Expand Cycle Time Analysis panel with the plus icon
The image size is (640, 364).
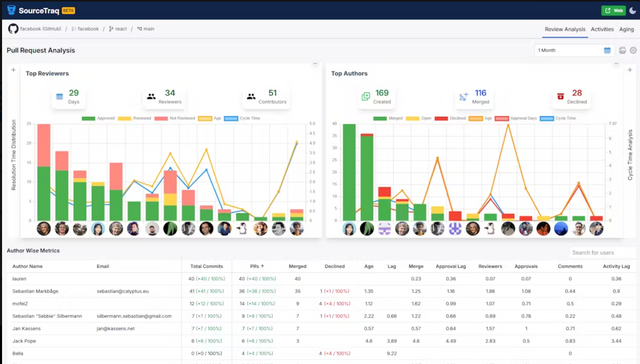630,70
